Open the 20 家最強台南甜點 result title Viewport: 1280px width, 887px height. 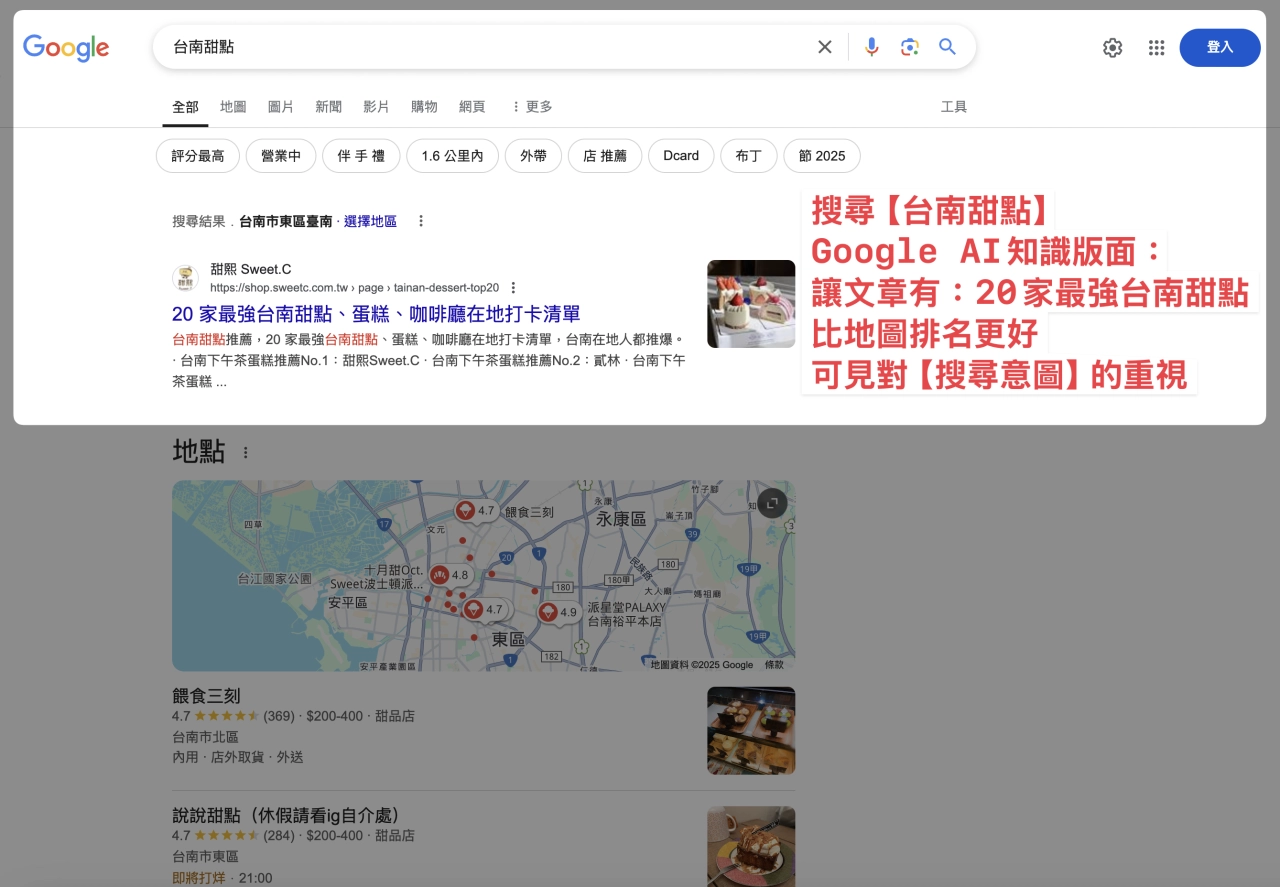376,314
